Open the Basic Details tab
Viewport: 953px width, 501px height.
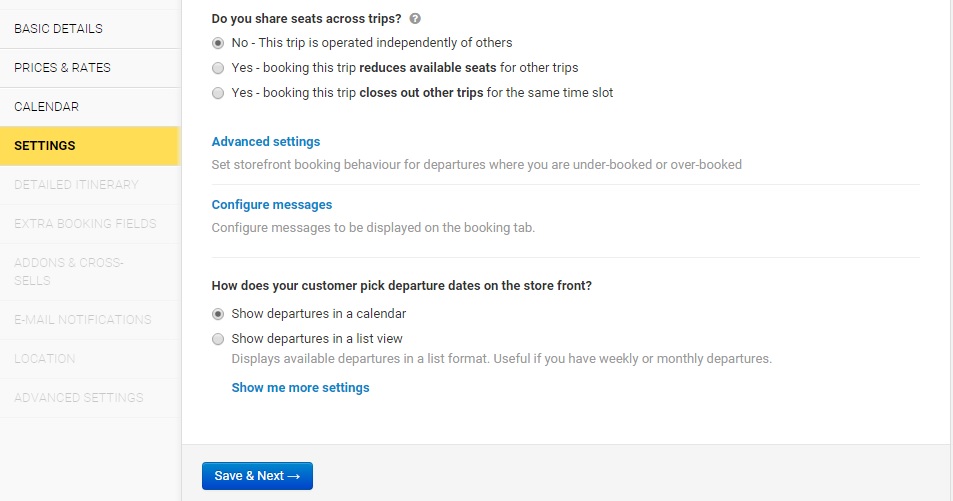tap(58, 29)
